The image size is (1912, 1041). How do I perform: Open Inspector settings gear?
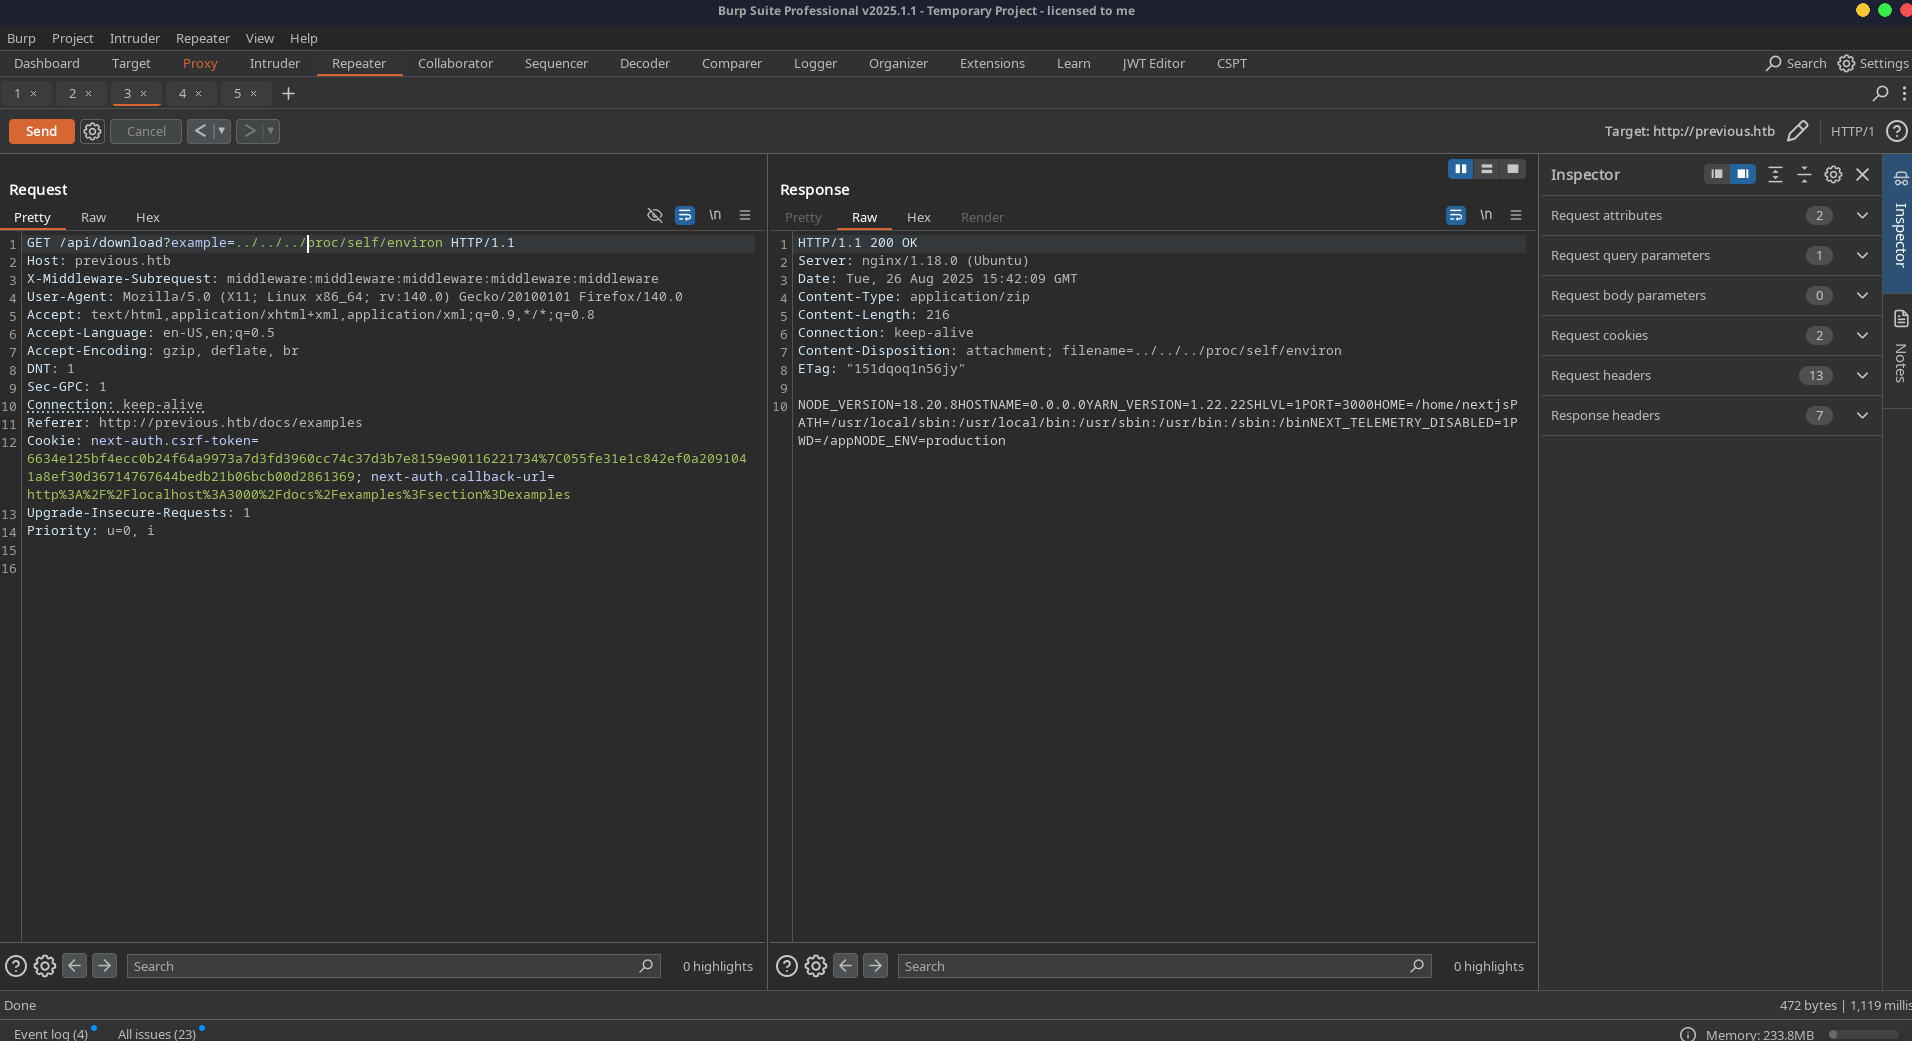click(1833, 174)
